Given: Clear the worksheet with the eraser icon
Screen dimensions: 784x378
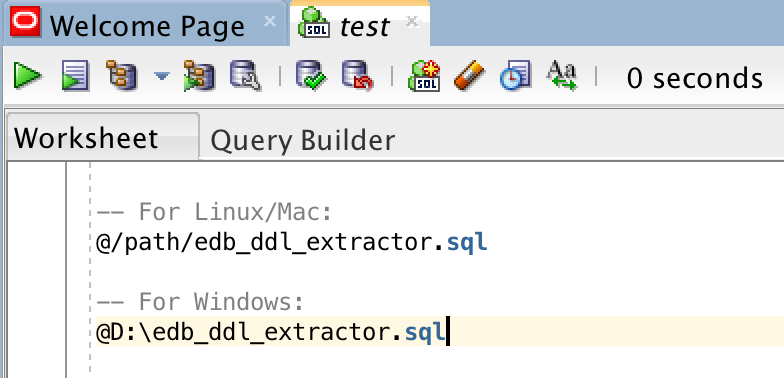Looking at the screenshot, I should coord(469,76).
